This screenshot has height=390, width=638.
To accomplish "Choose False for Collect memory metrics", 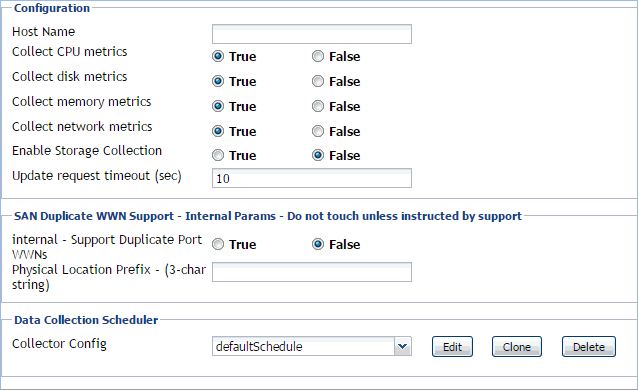I will 318,106.
